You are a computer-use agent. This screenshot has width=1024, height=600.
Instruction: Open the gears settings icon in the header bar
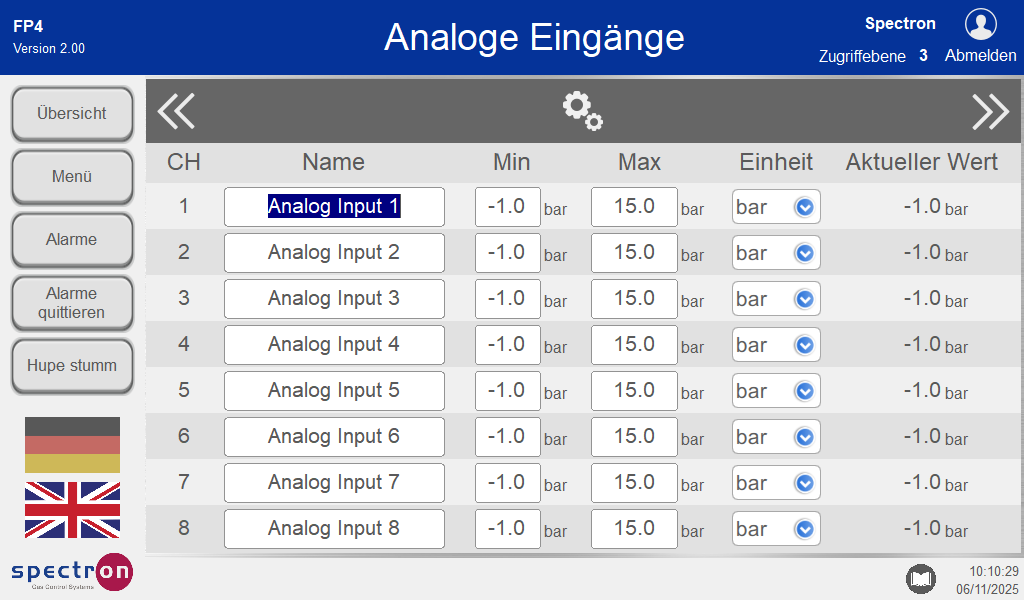click(582, 111)
